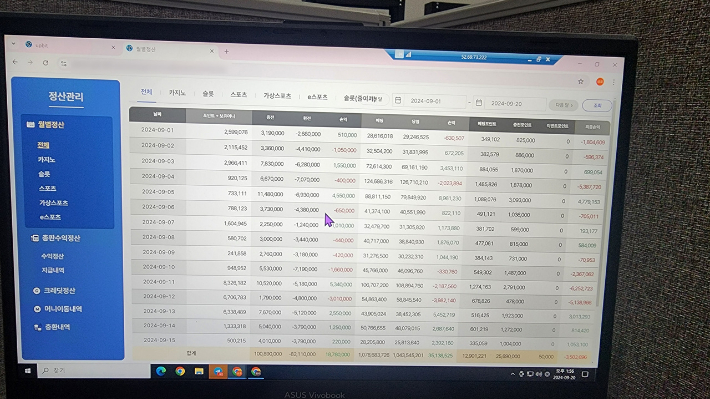710x399 pixels.
Task: Close the first browser tab
Action: click(113, 47)
